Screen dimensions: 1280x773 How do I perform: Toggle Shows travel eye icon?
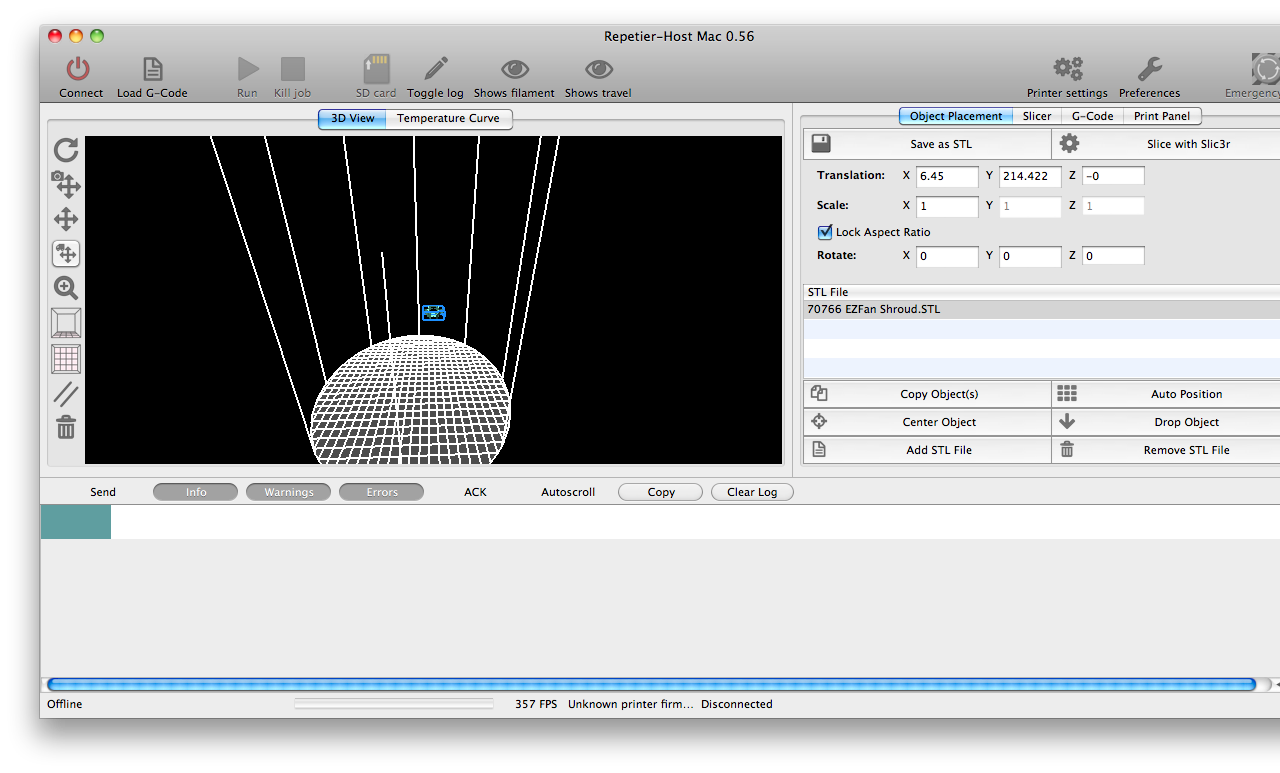click(x=598, y=69)
